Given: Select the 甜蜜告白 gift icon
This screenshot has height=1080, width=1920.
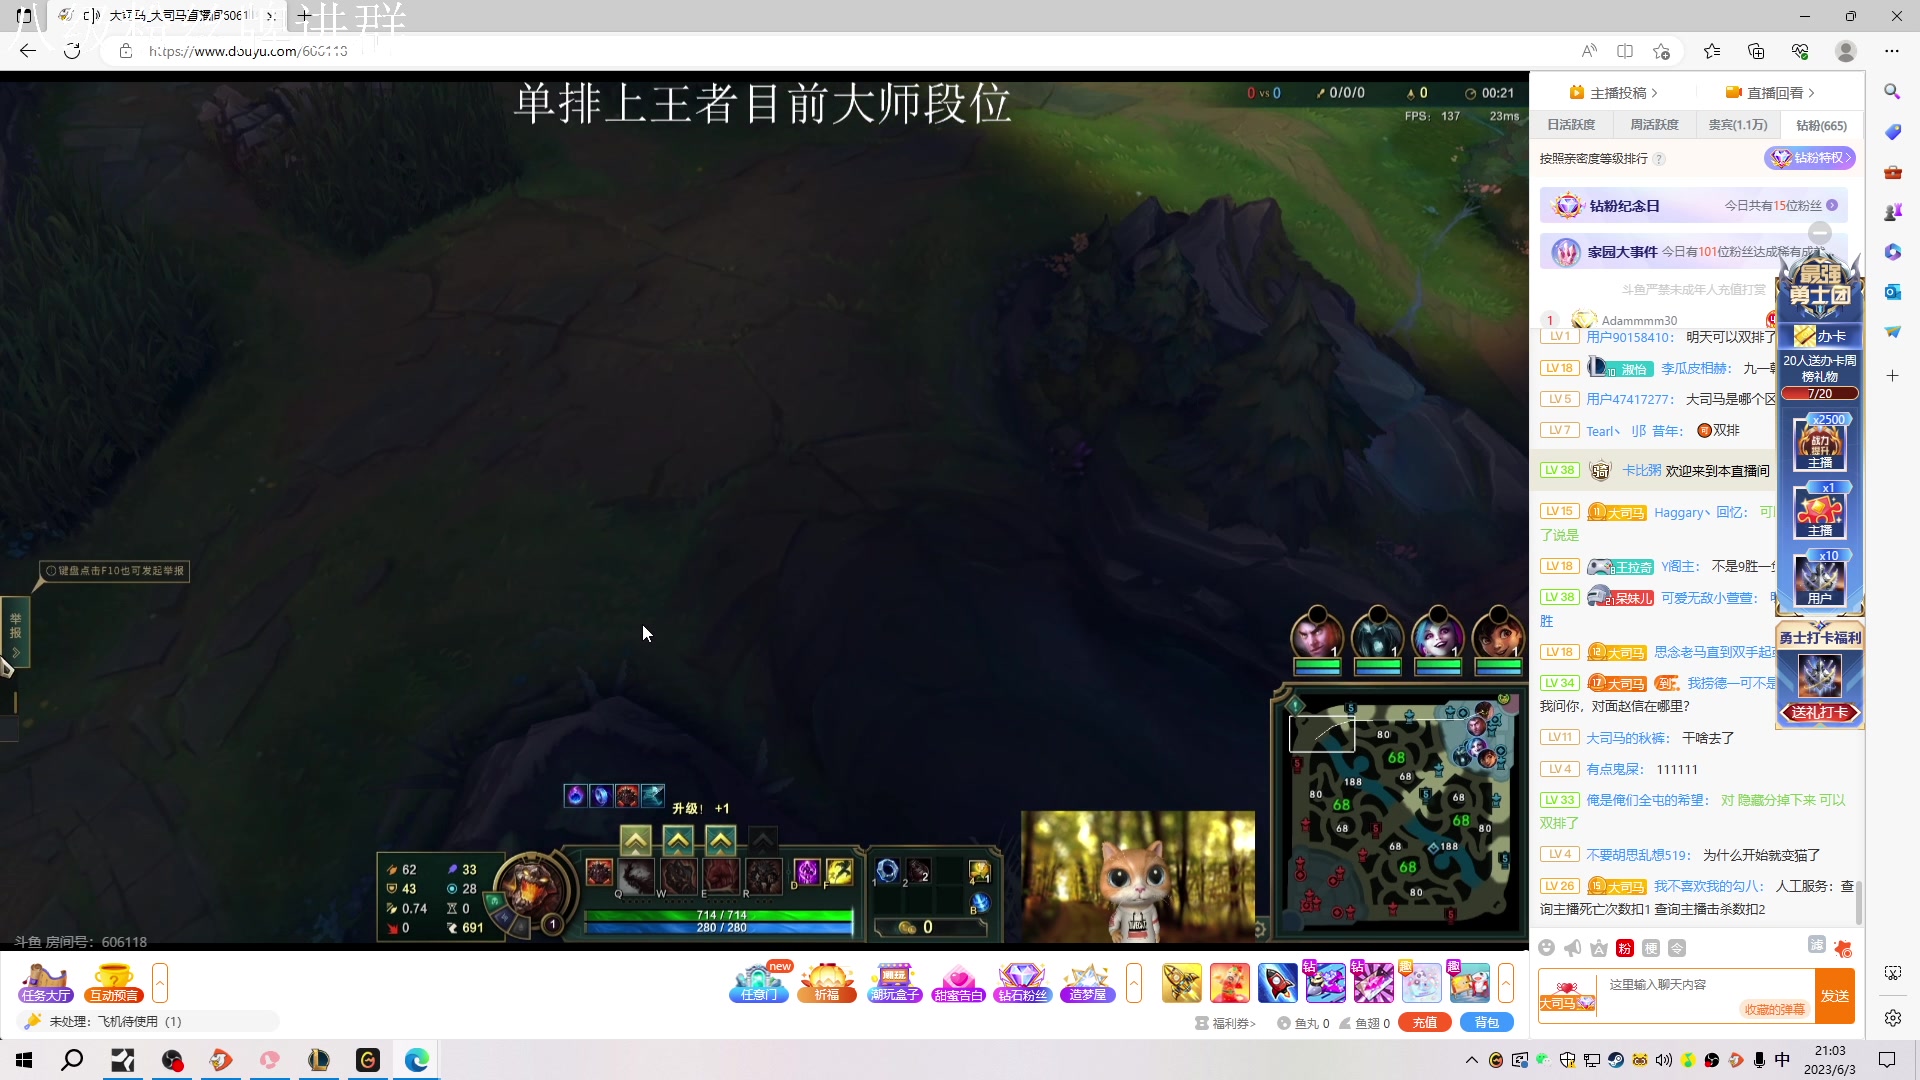Looking at the screenshot, I should [x=959, y=983].
